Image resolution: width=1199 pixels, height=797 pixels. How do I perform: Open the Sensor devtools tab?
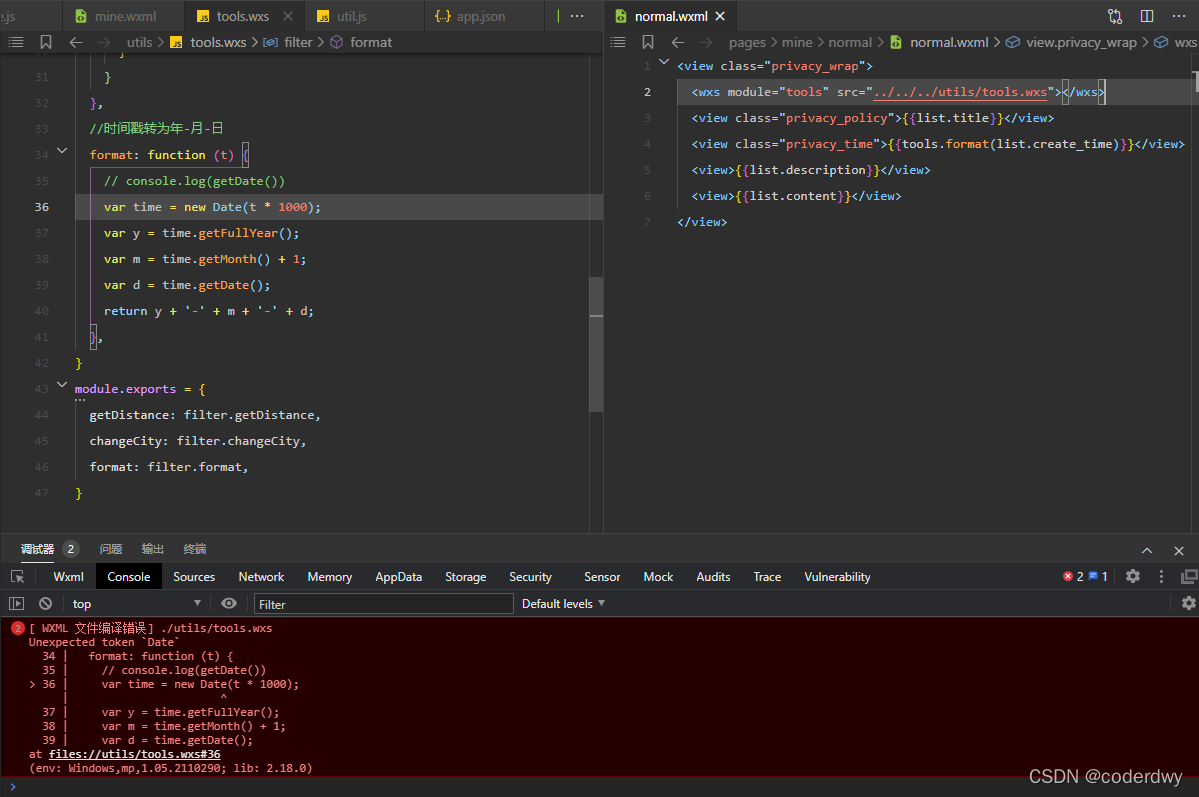[602, 577]
